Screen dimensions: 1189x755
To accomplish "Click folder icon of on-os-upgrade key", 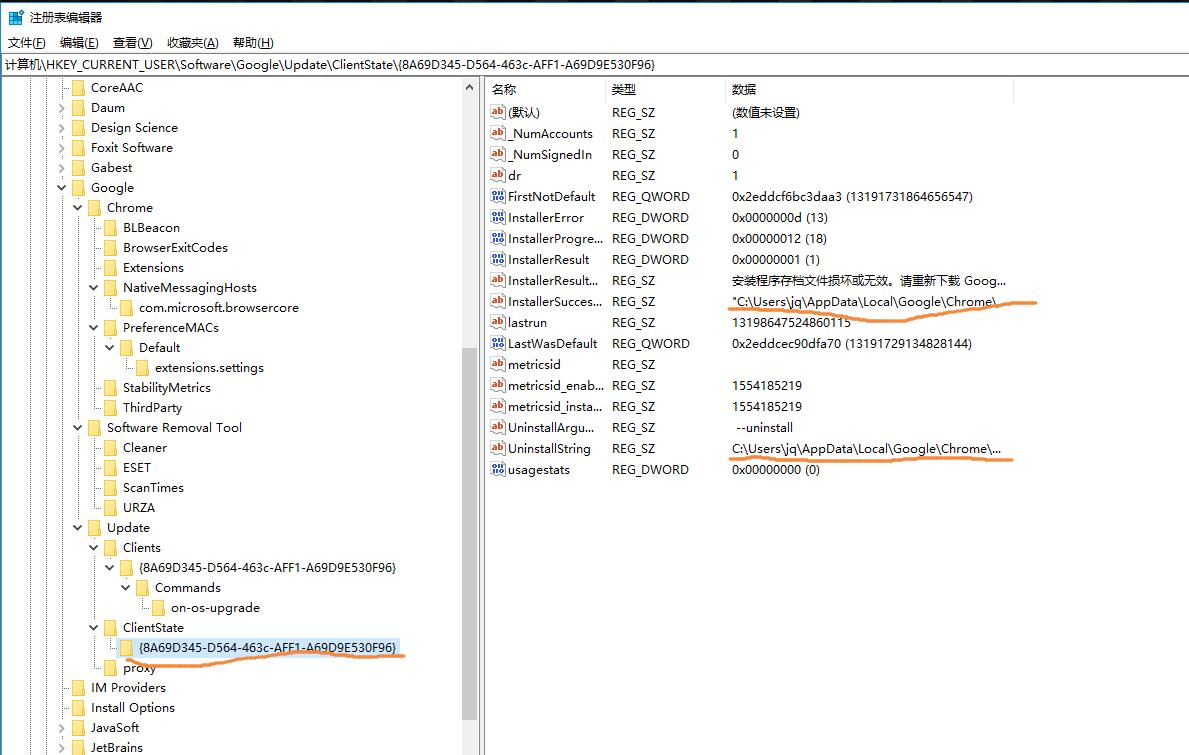I will point(158,607).
